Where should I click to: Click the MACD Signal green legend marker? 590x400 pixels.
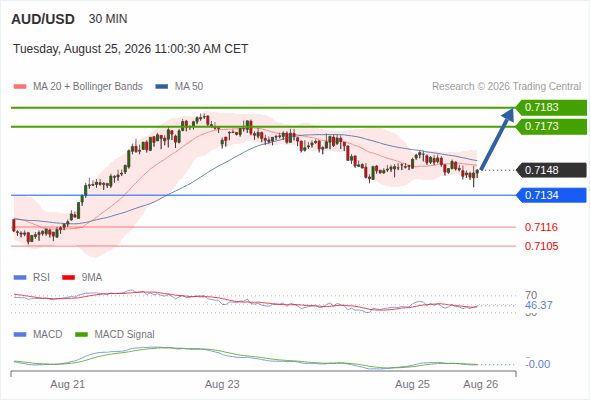point(81,335)
